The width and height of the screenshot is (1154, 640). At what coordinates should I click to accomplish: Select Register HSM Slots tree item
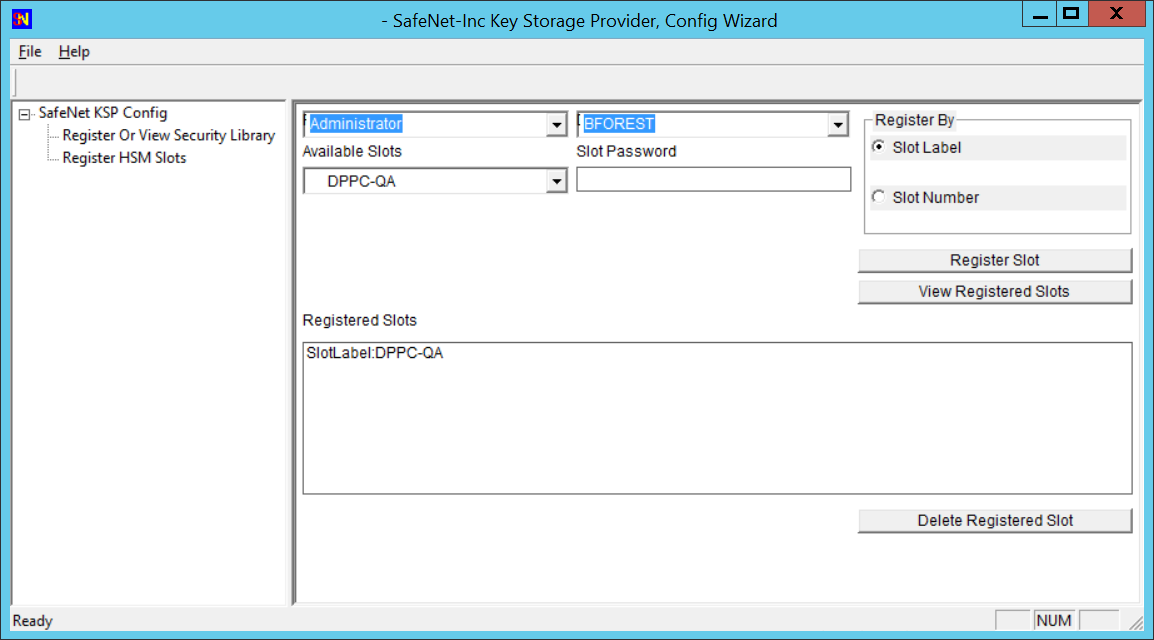[124, 158]
